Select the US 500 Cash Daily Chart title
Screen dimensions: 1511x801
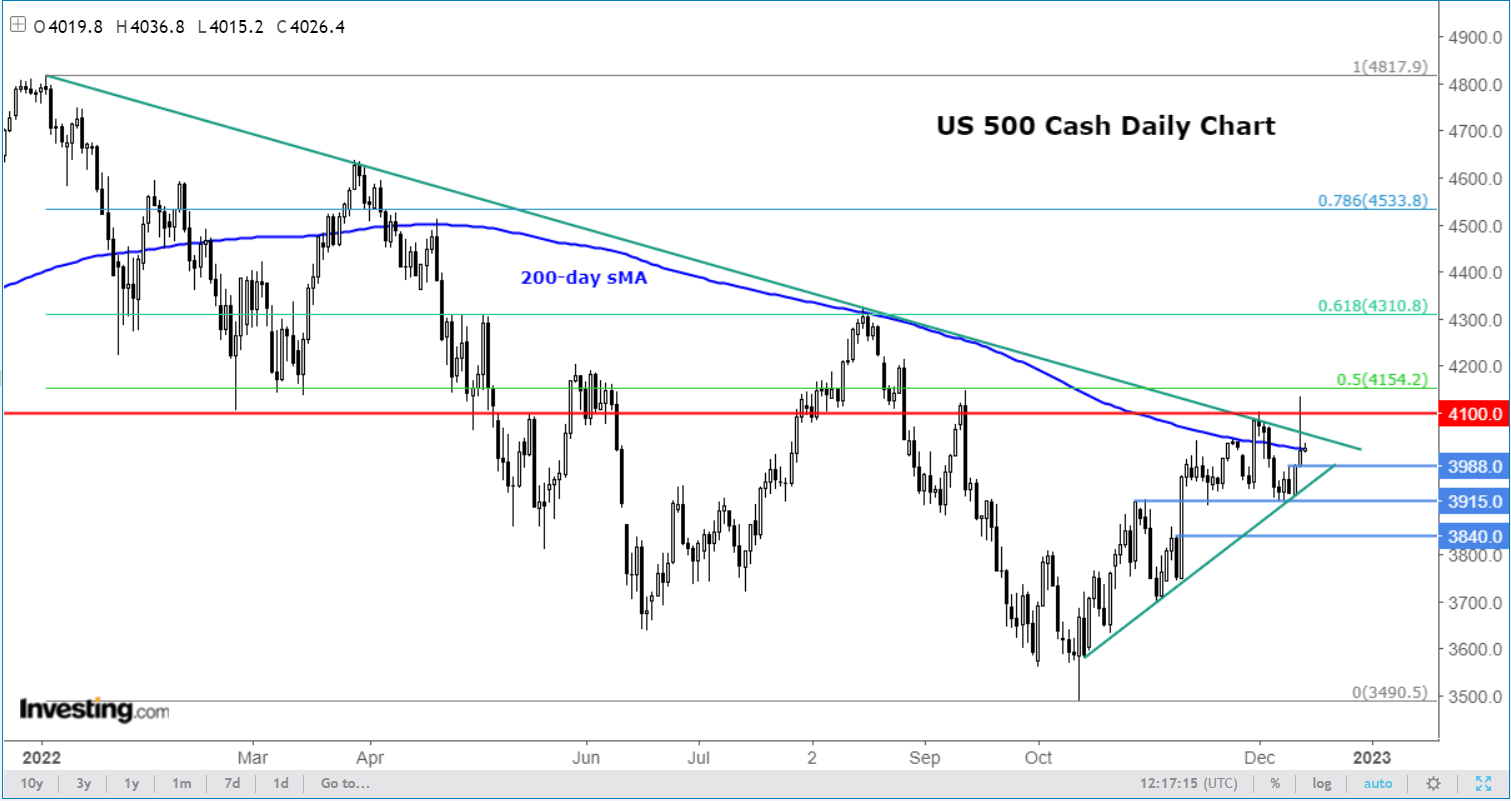click(x=1106, y=127)
